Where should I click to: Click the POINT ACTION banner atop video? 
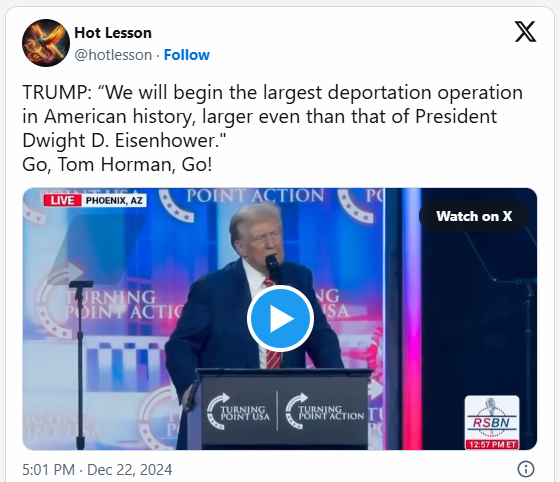(x=255, y=196)
